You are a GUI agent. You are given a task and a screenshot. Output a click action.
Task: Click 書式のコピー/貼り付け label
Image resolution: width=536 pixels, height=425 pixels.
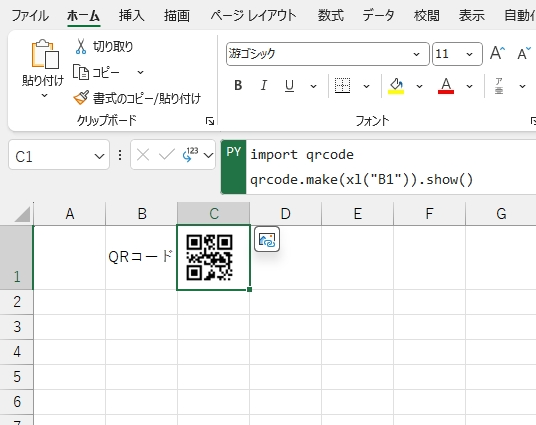click(147, 98)
